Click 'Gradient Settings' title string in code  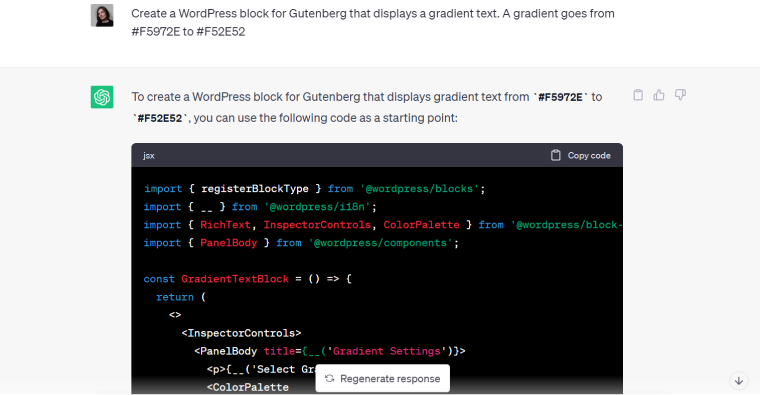(386, 351)
